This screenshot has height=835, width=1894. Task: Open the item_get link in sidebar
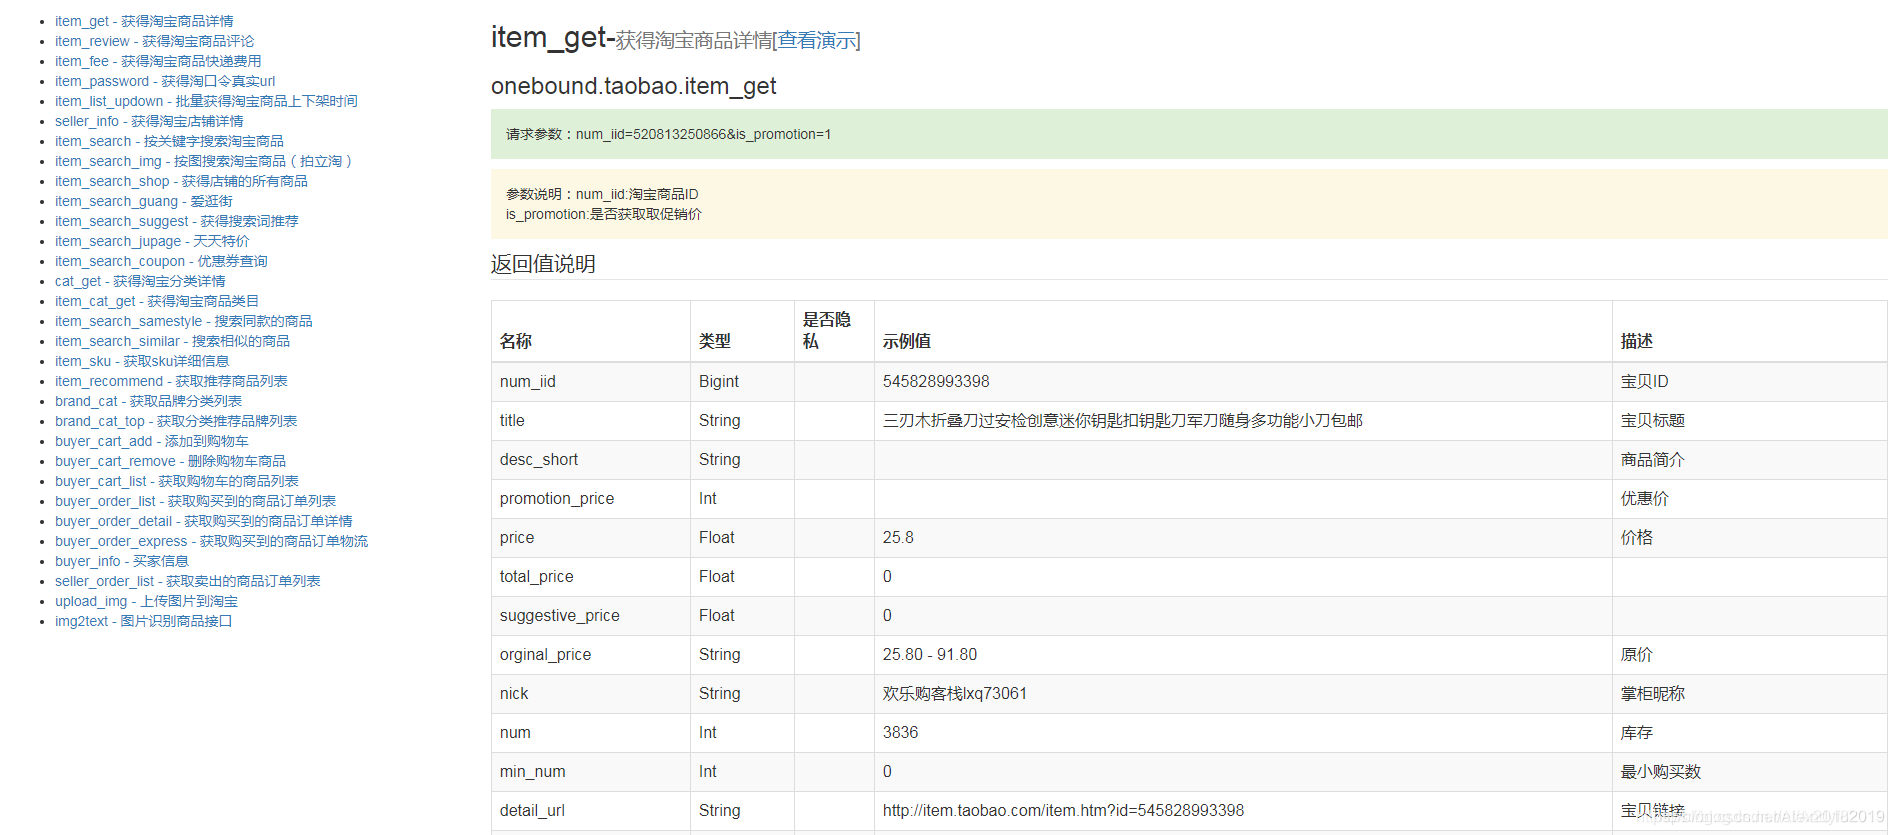click(144, 21)
